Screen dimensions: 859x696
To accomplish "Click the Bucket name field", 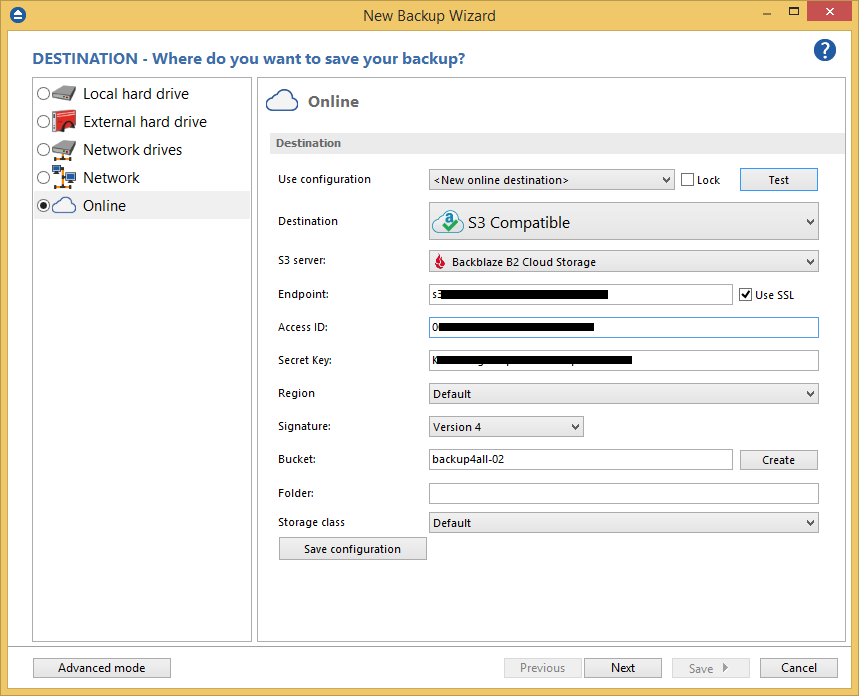I will click(x=581, y=459).
